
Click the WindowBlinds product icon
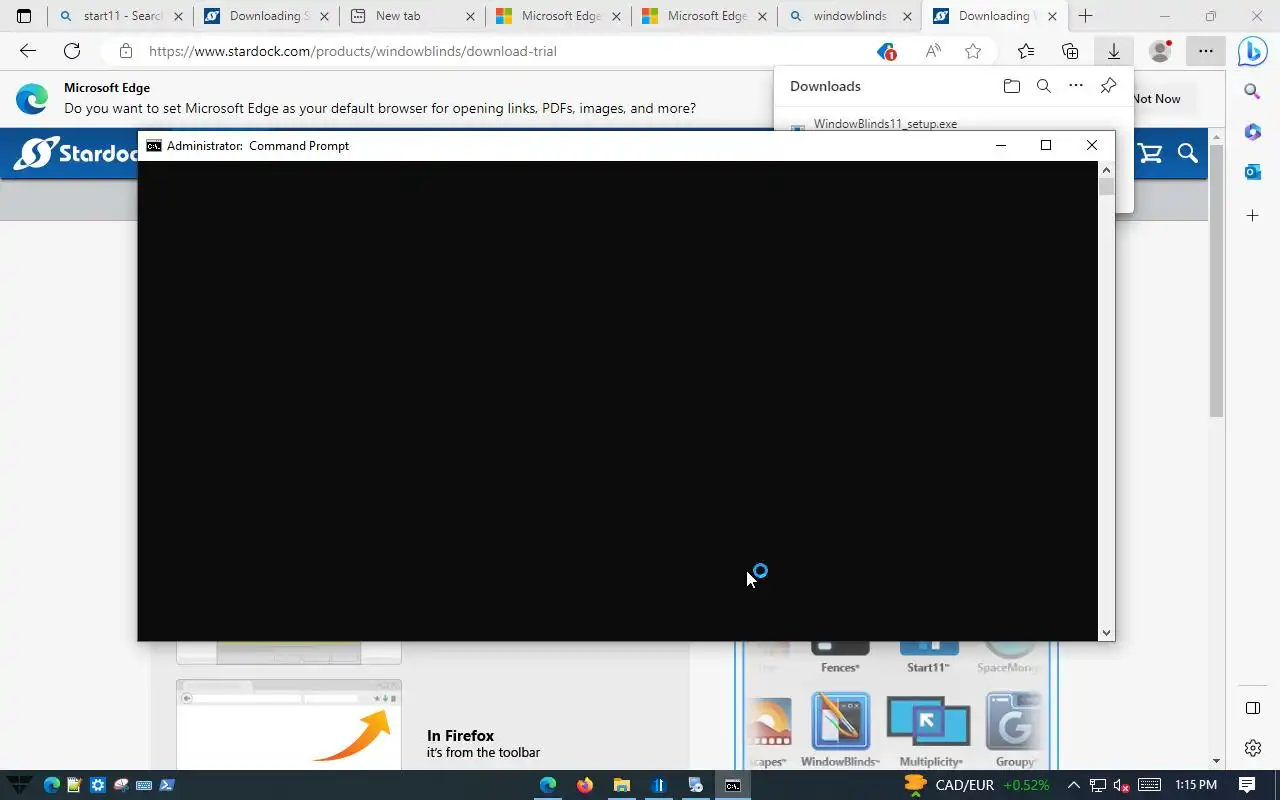click(x=840, y=721)
